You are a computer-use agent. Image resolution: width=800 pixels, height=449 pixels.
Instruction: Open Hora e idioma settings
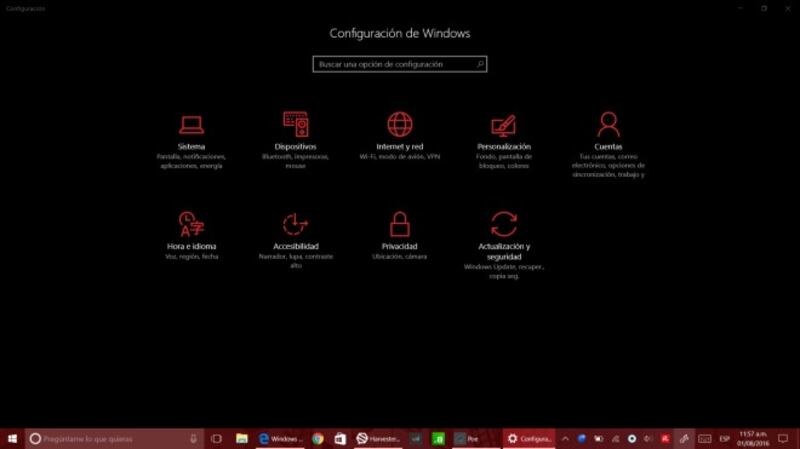pyautogui.click(x=191, y=224)
